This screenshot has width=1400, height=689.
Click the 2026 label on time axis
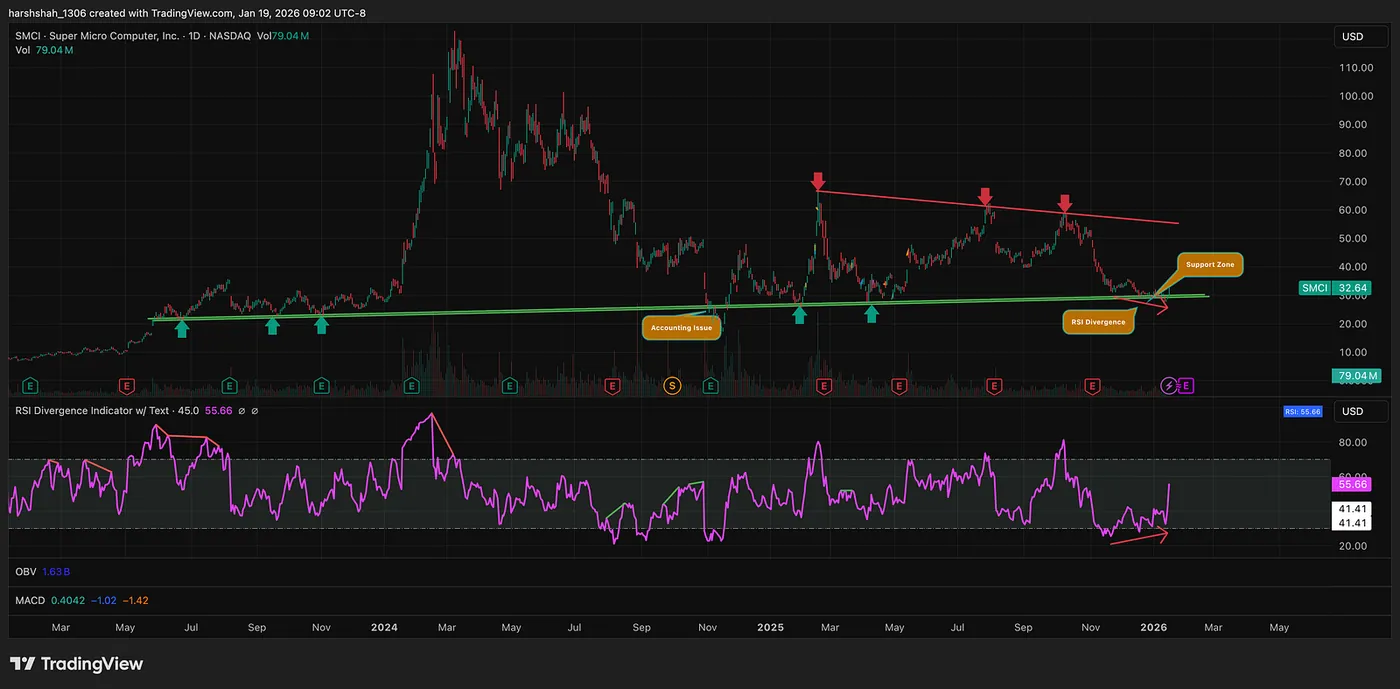[1154, 628]
